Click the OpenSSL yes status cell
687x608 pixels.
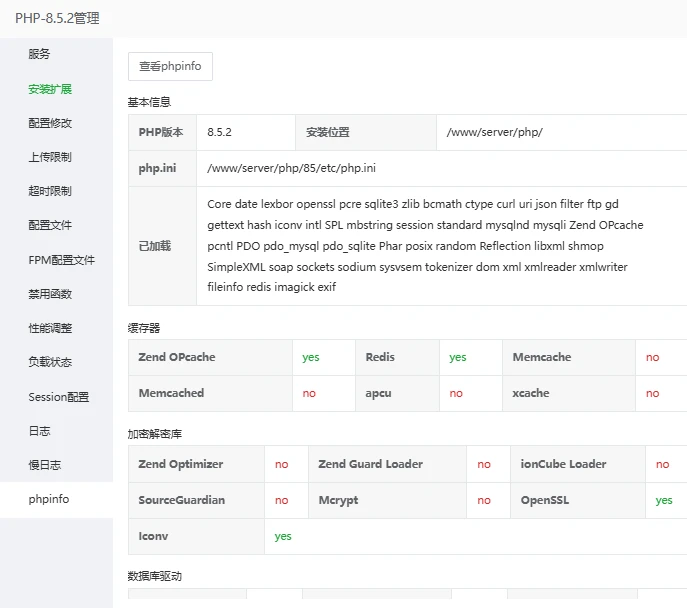(x=664, y=500)
